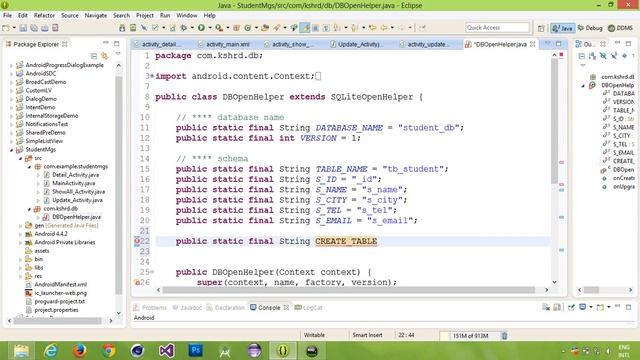Click the Open Console icon

(600, 307)
